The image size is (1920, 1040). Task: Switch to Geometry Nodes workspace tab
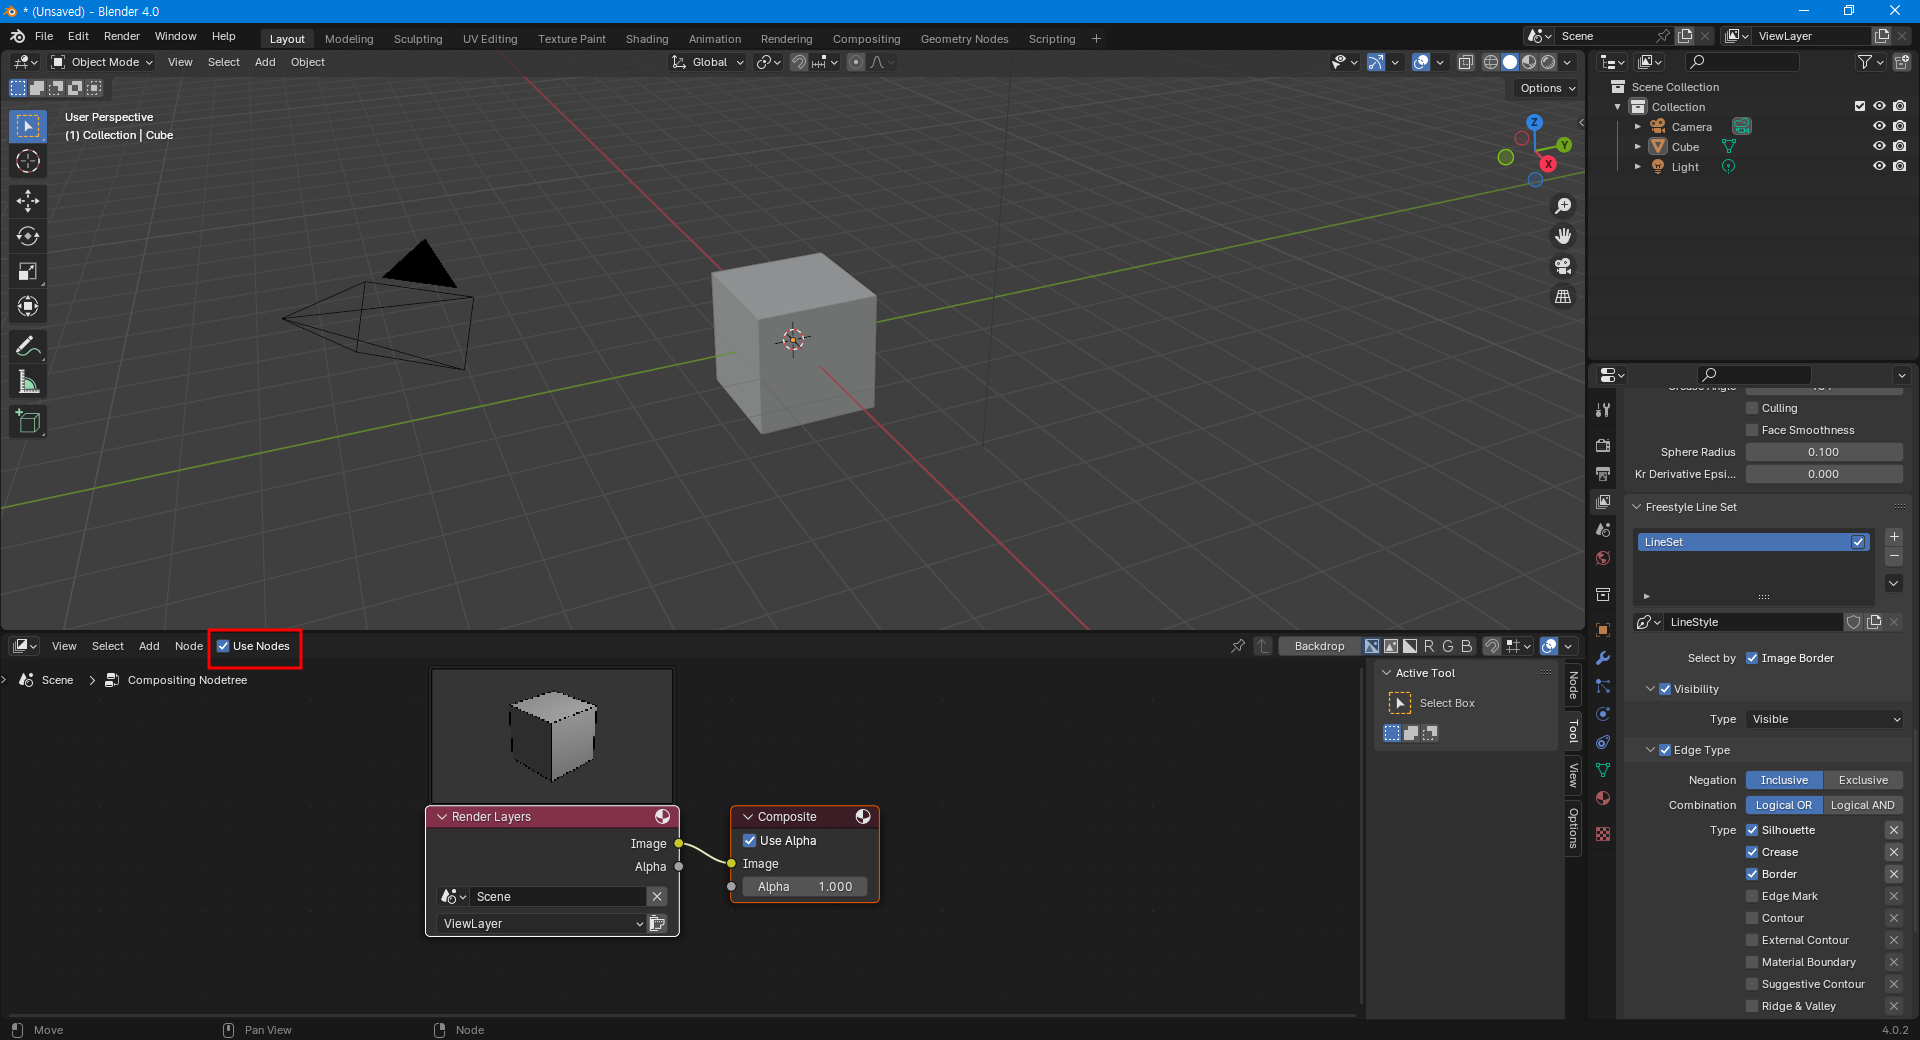[964, 39]
